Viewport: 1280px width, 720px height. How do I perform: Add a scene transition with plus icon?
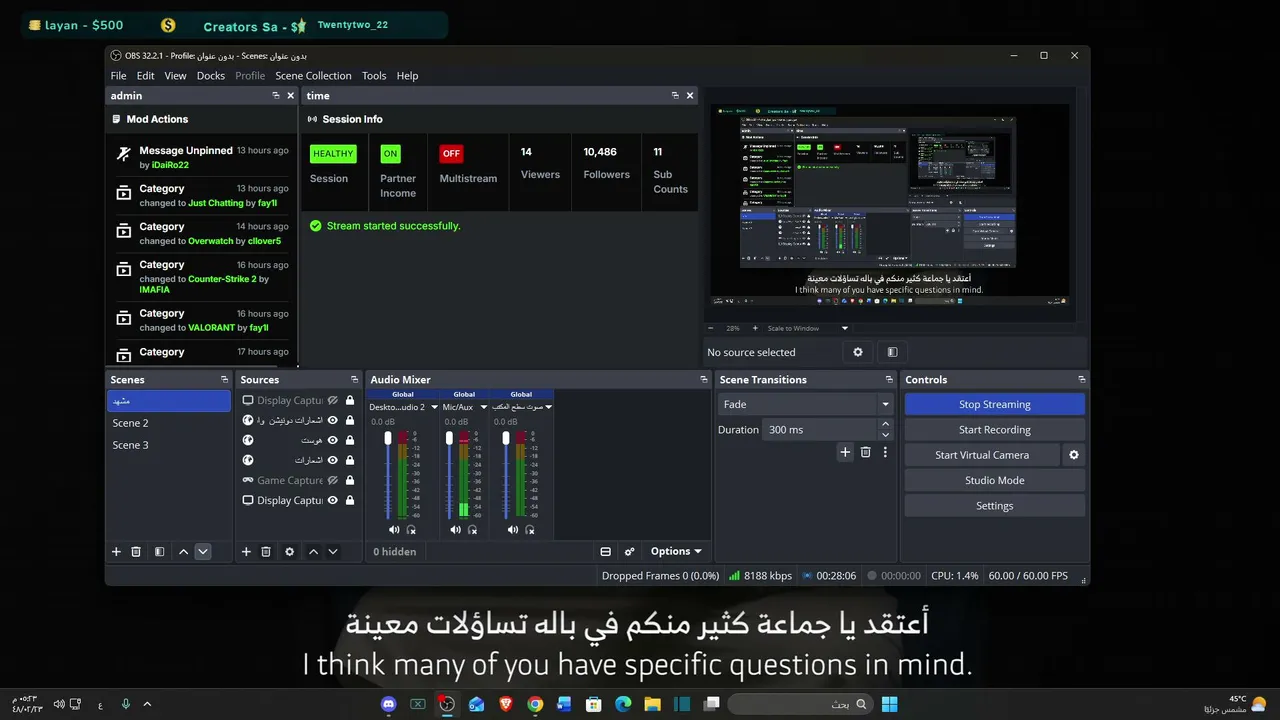[x=845, y=452]
